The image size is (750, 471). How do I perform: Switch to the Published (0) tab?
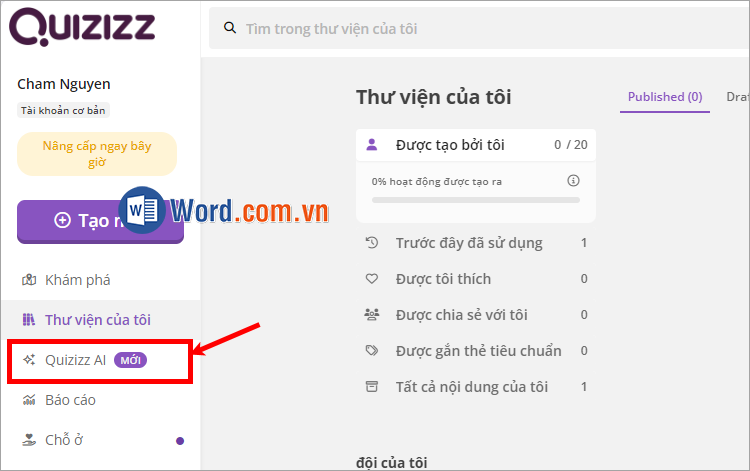(665, 97)
